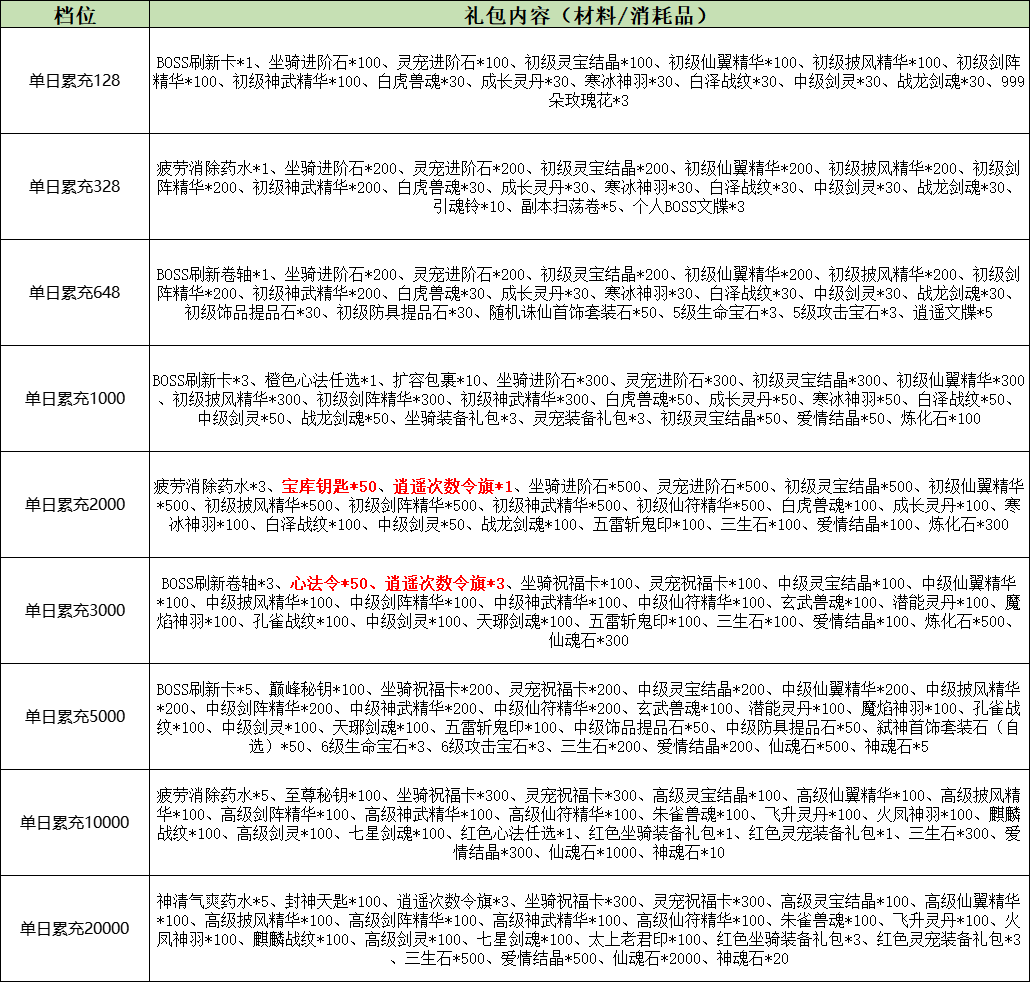Select the 单日累充328 tier cell
This screenshot has width=1030, height=982.
(75, 187)
